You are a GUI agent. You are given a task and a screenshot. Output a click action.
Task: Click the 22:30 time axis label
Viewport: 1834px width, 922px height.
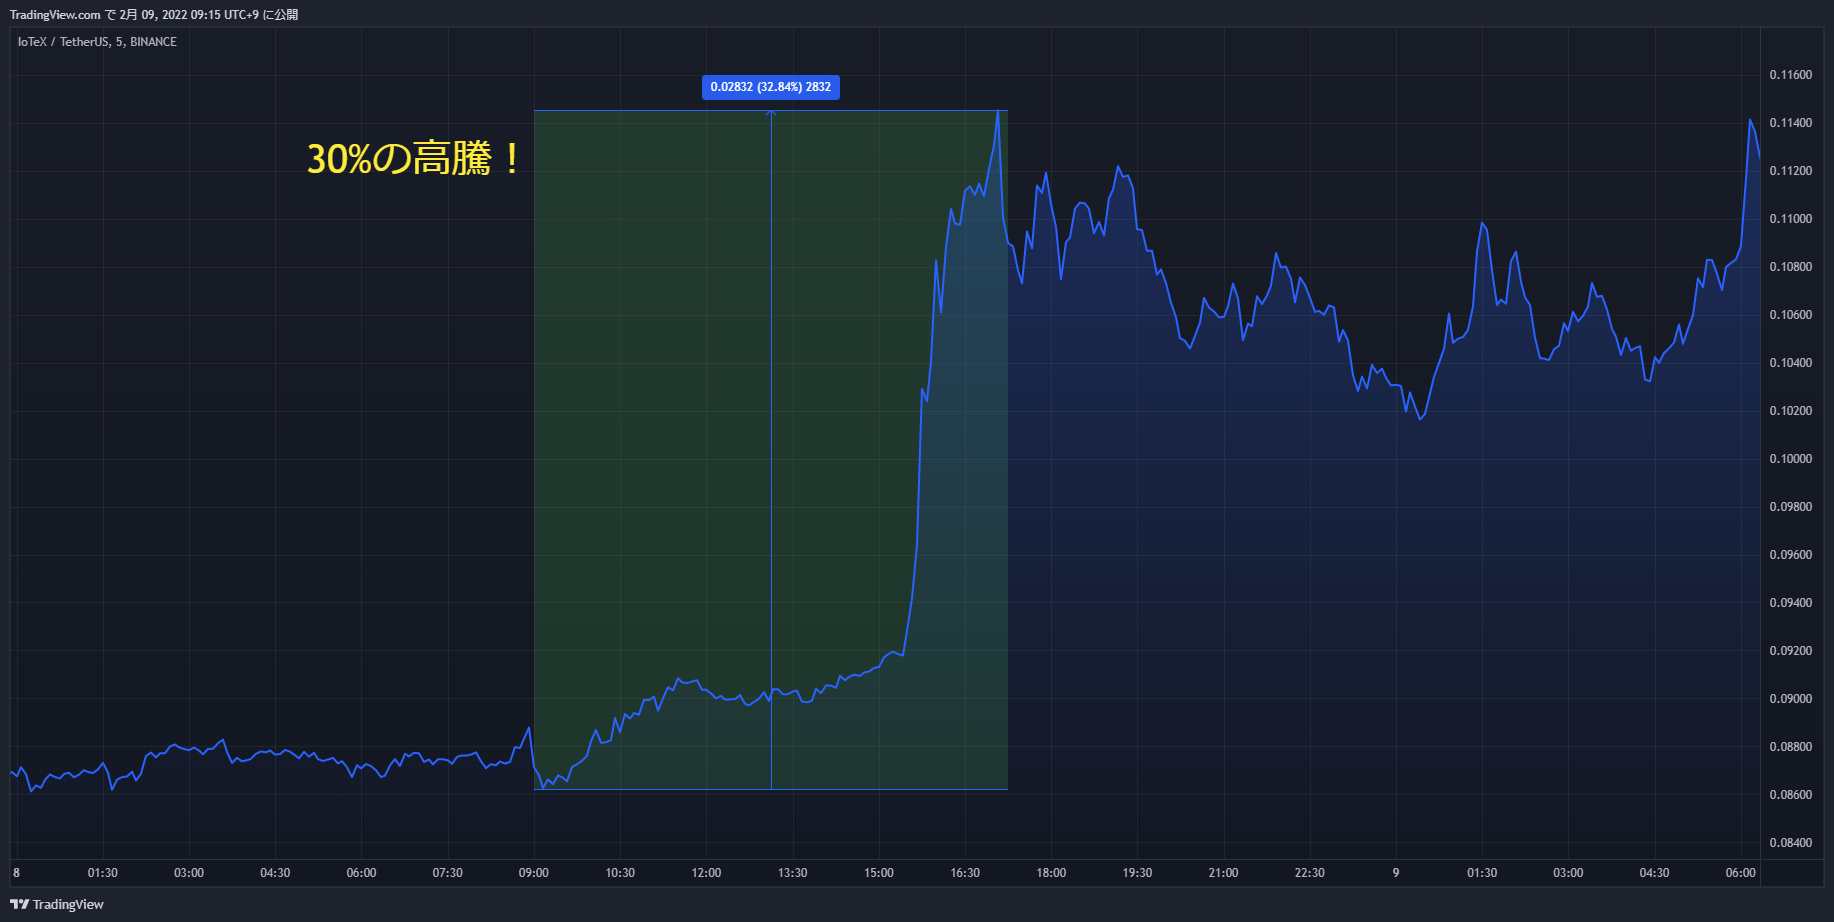pos(1310,873)
